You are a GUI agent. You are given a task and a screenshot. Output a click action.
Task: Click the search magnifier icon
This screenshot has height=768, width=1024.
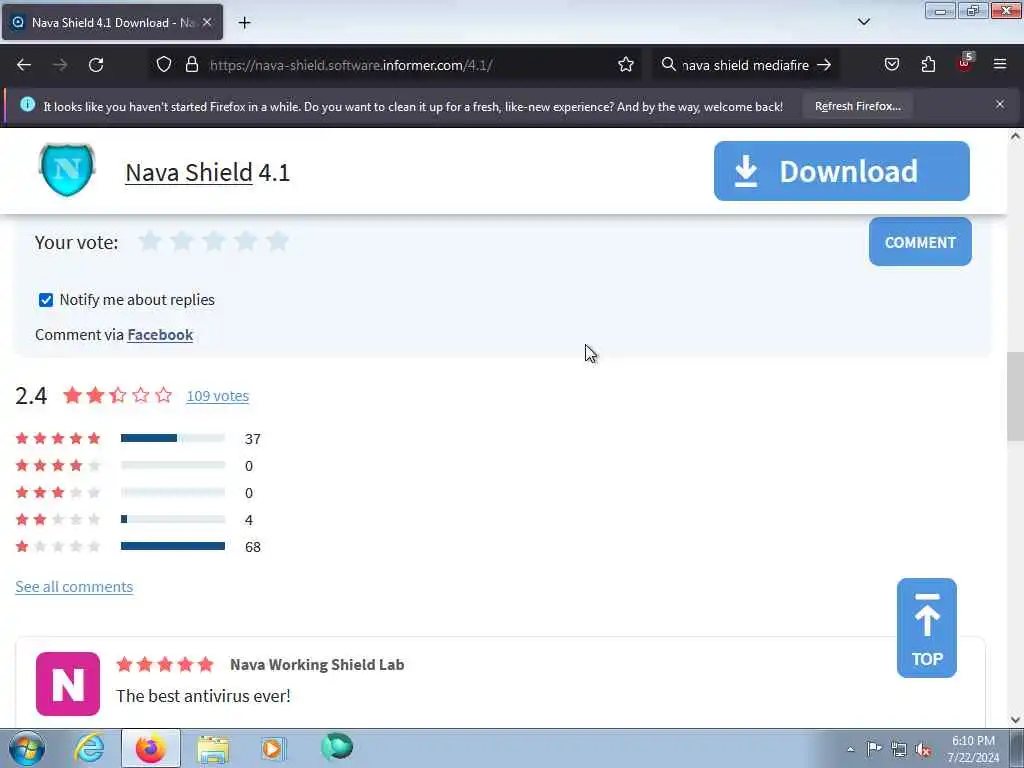click(x=668, y=65)
